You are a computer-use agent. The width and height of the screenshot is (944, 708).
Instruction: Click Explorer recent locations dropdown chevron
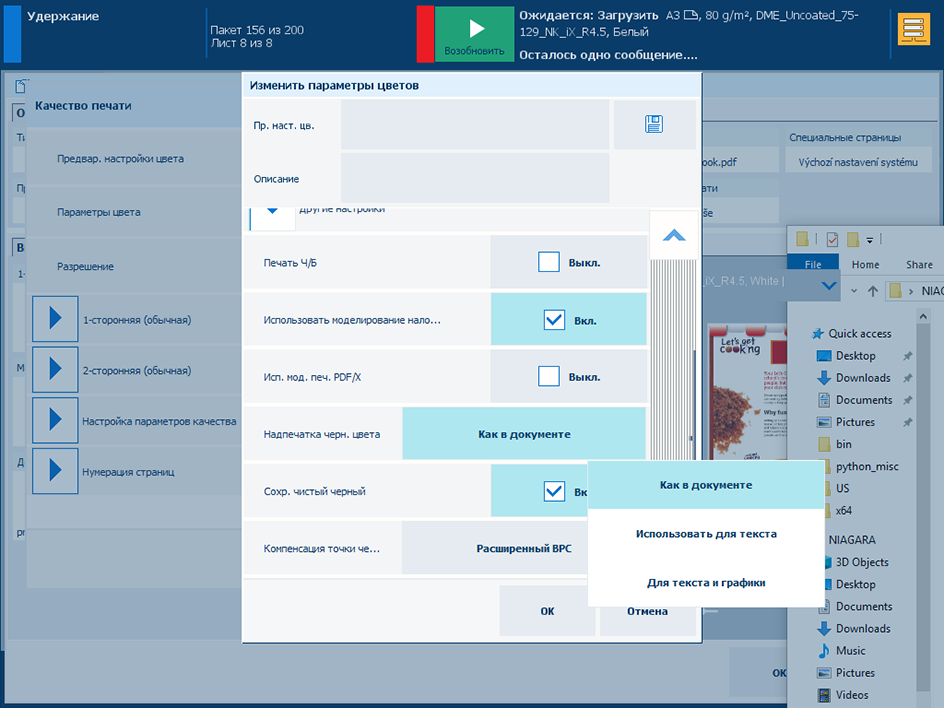tap(854, 291)
